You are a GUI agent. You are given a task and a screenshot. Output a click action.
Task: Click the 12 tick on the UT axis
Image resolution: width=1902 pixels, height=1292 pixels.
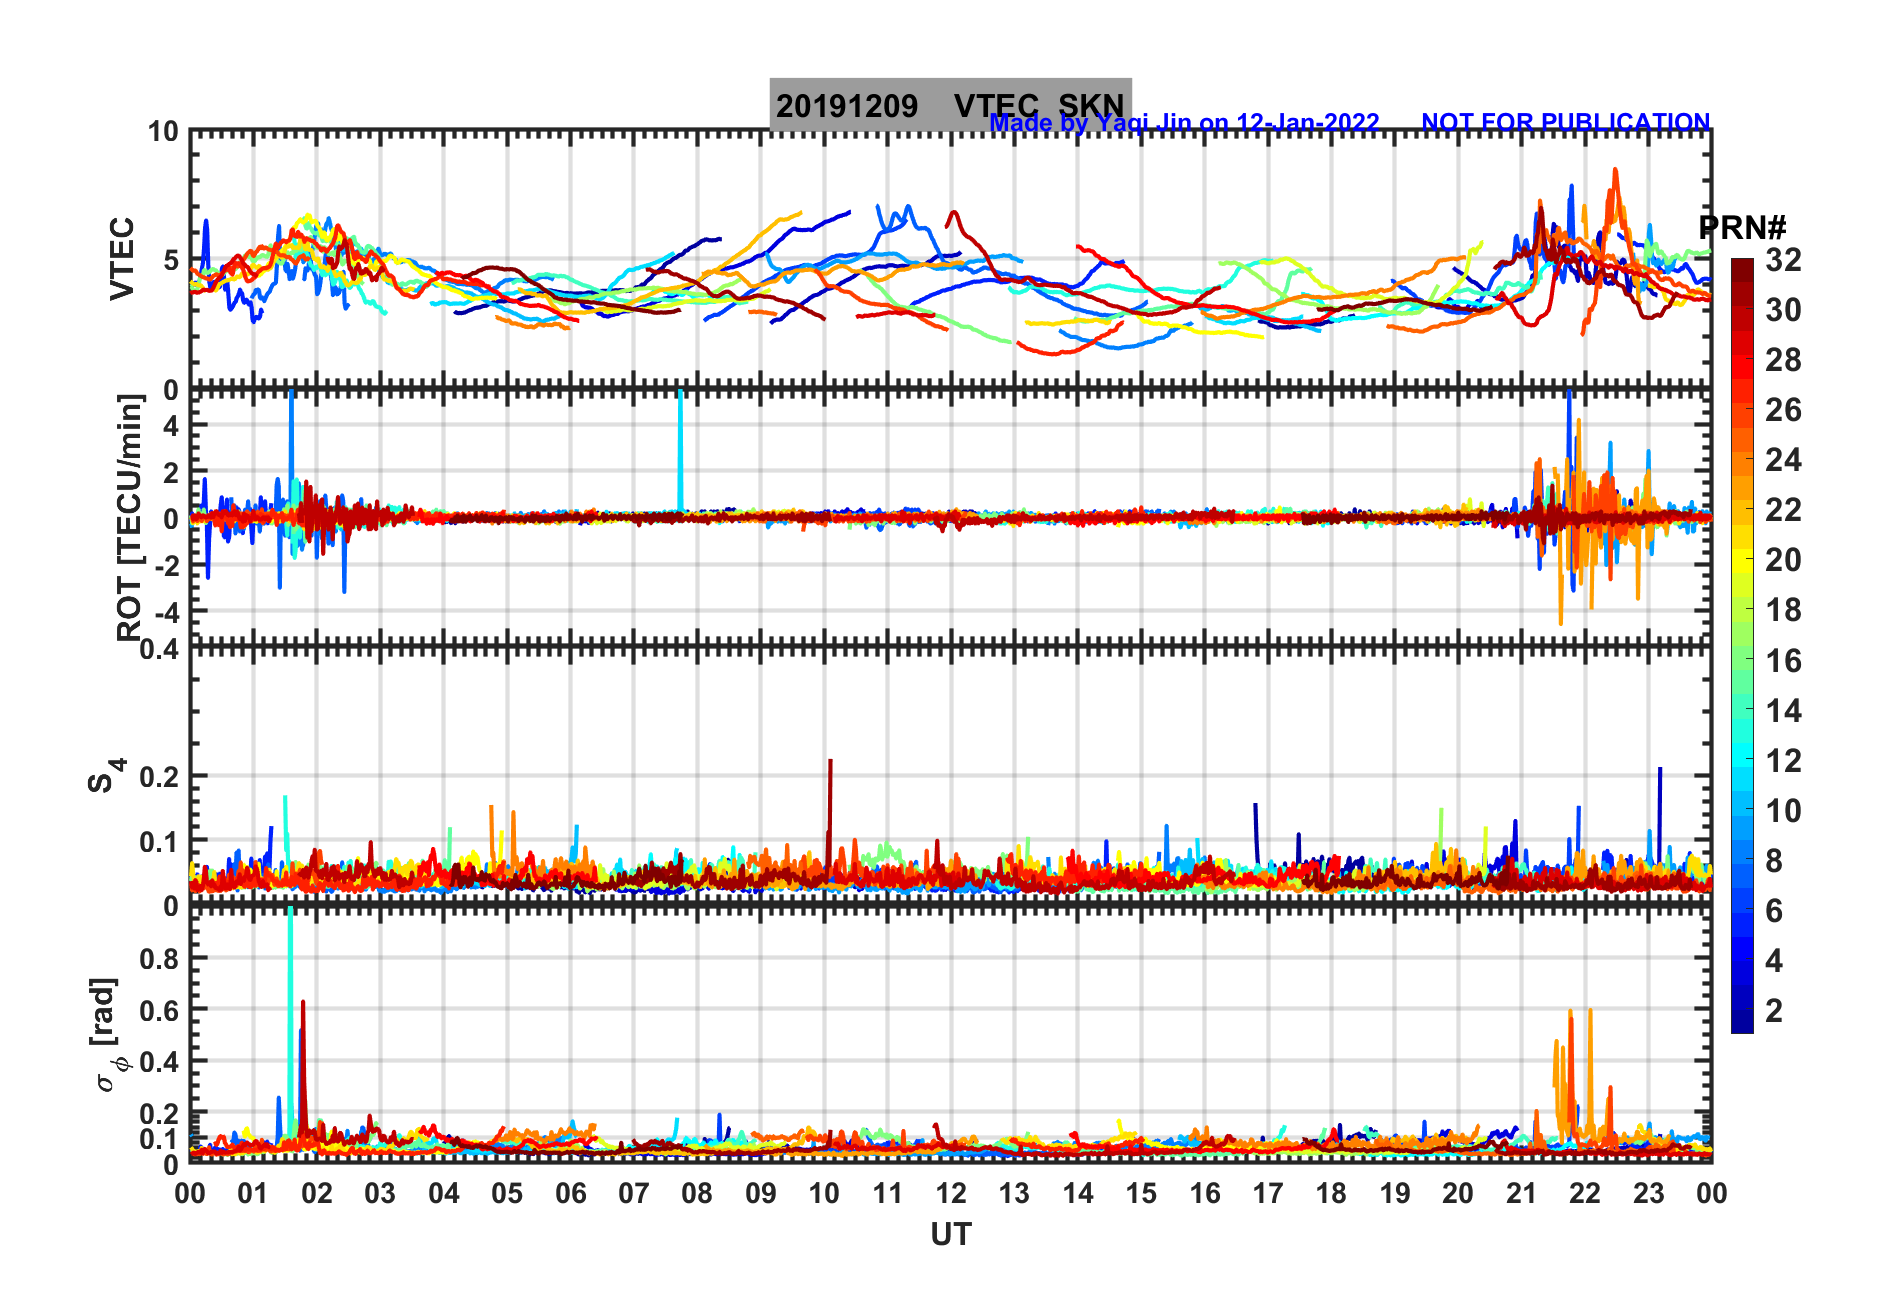(x=950, y=1193)
